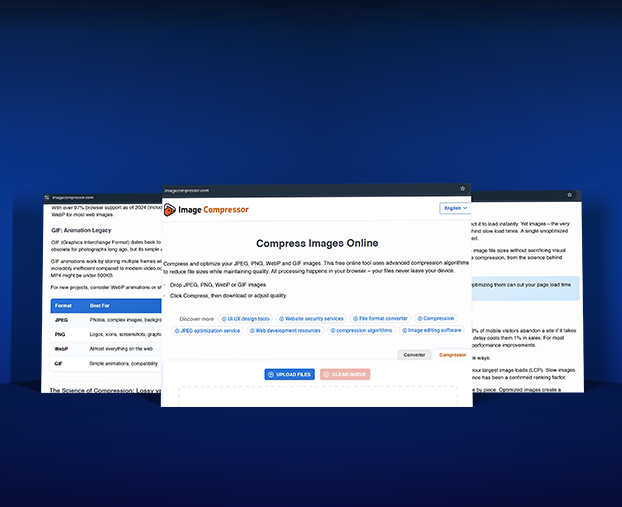Open the File format converter link

pyautogui.click(x=380, y=318)
